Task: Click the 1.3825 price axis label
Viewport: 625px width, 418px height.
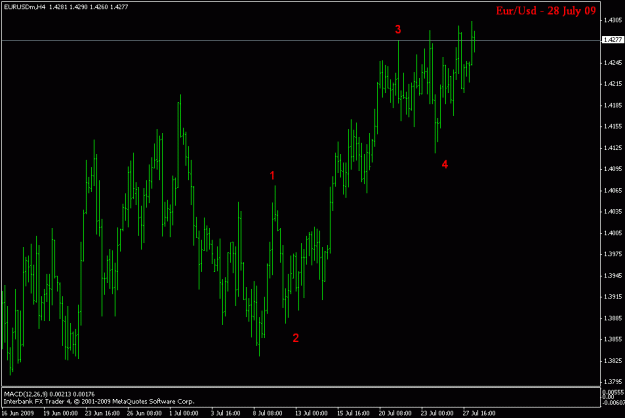Action: [x=613, y=361]
